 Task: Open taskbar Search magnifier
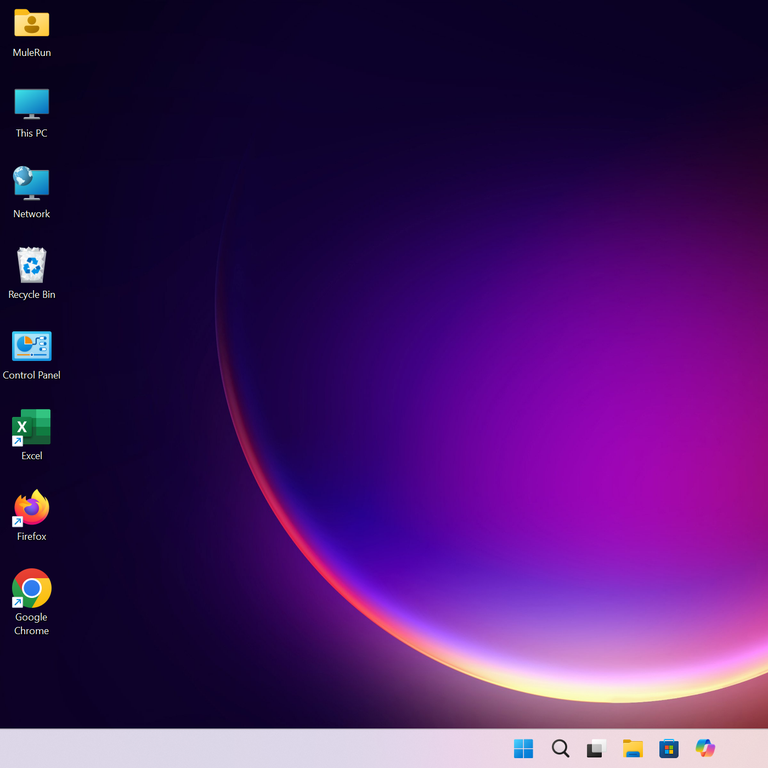point(560,749)
